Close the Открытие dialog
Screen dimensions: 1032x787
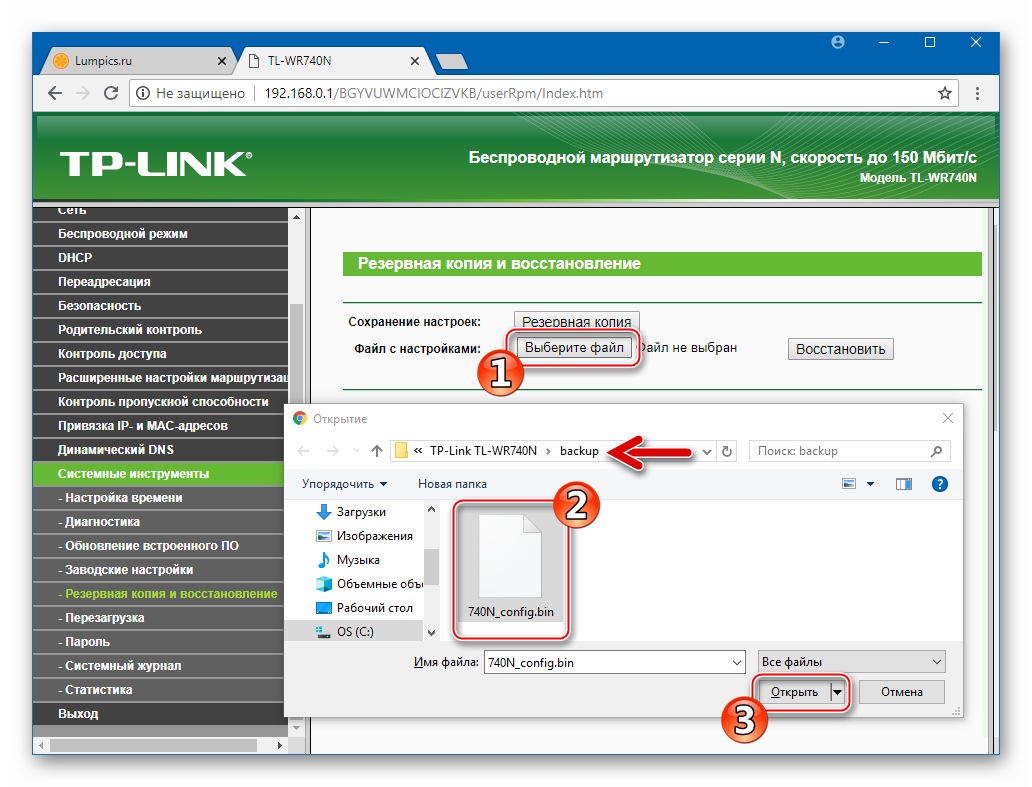pos(948,418)
